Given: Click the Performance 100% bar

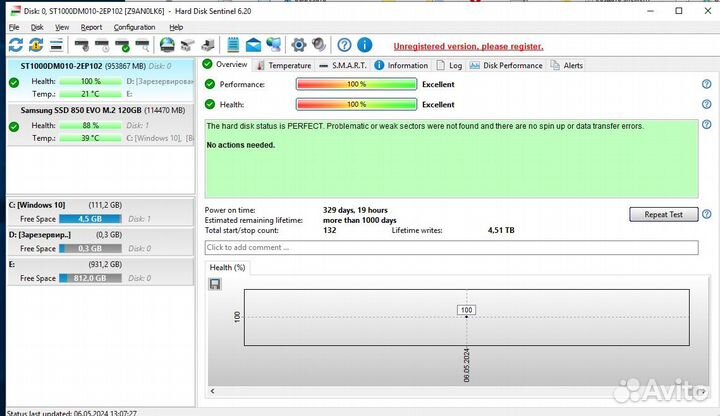Looking at the screenshot, I should [356, 84].
